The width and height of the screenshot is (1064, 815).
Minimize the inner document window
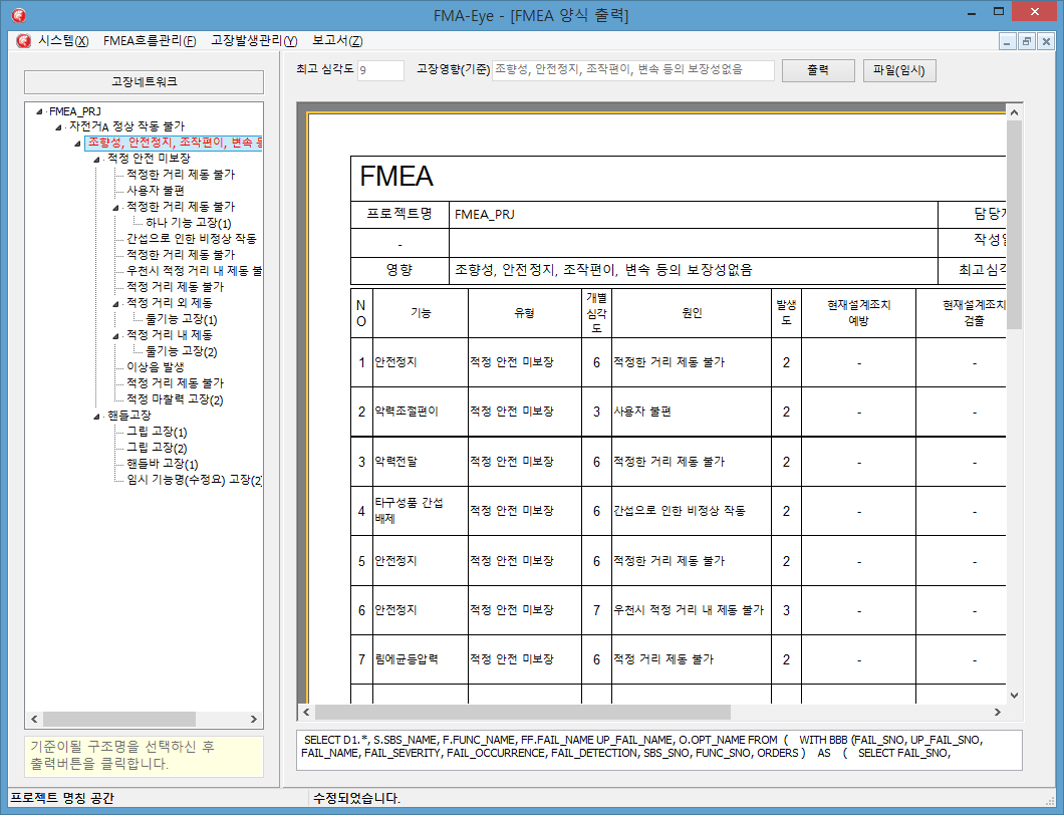(x=1007, y=41)
